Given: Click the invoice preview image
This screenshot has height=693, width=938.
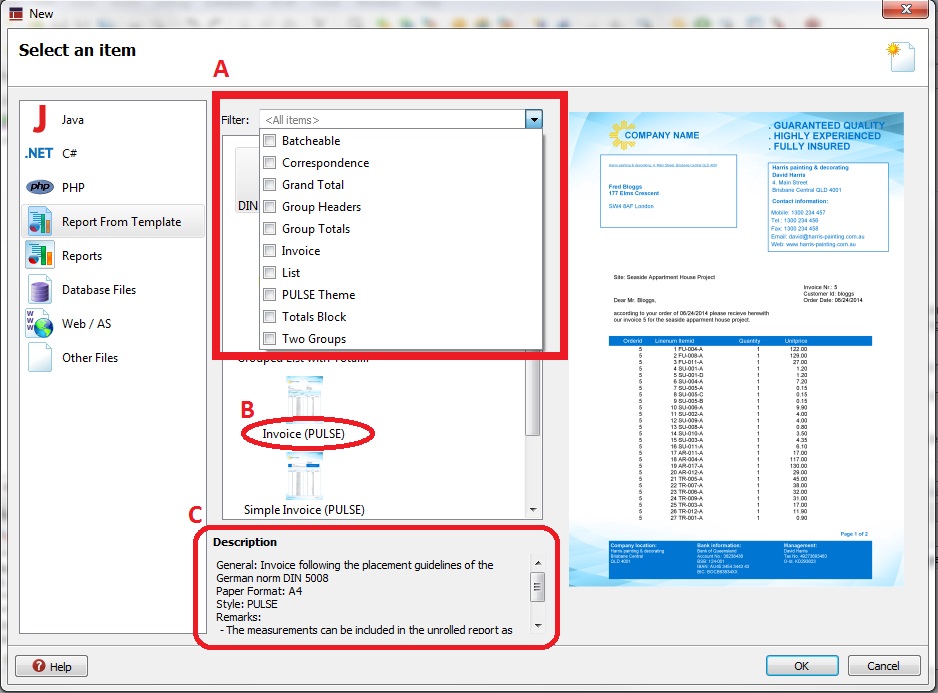Looking at the screenshot, I should pyautogui.click(x=736, y=349).
